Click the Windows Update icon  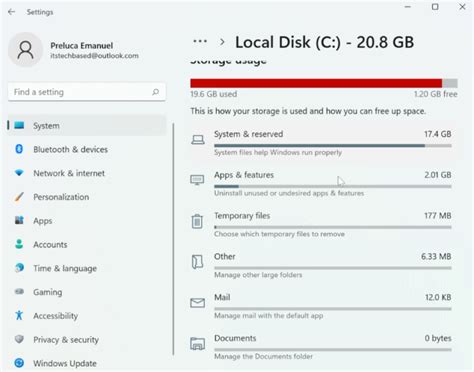click(x=19, y=363)
